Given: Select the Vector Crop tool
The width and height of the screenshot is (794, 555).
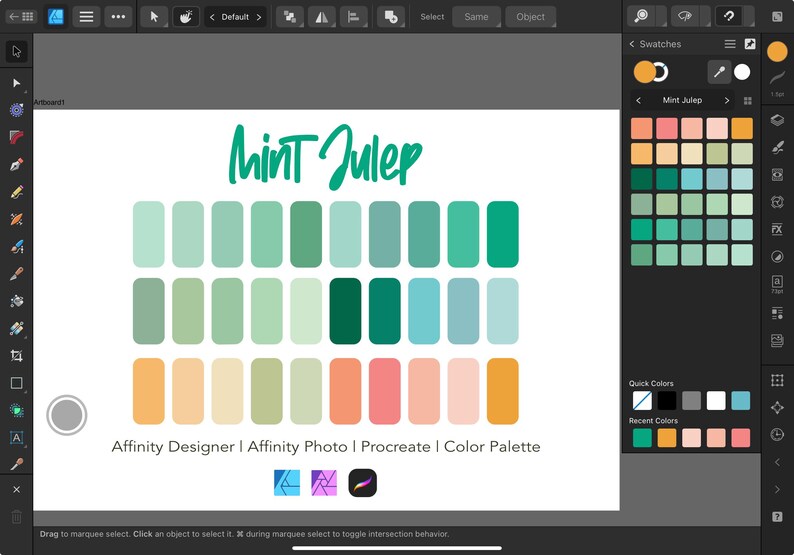Looking at the screenshot, I should [x=16, y=356].
